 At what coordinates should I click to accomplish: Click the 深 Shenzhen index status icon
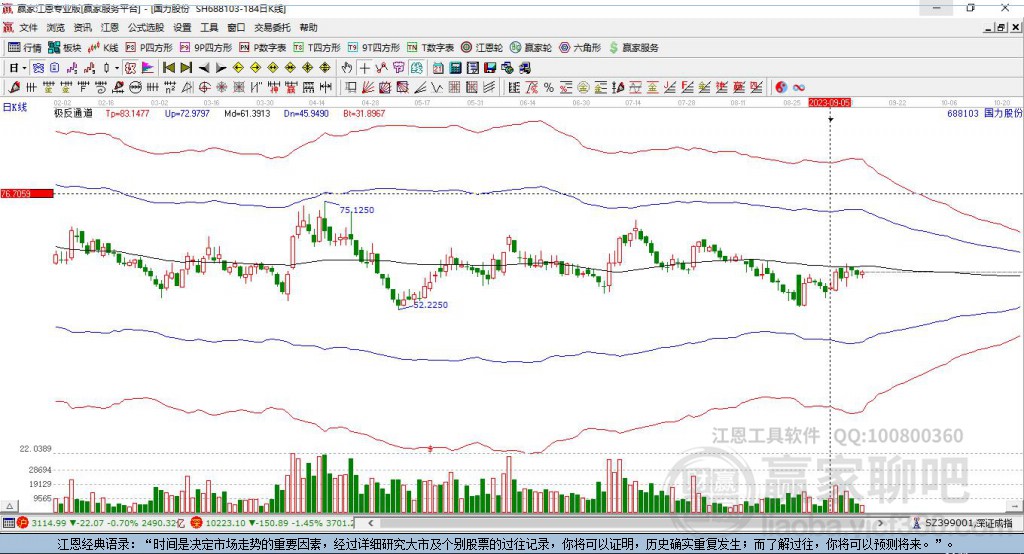197,523
